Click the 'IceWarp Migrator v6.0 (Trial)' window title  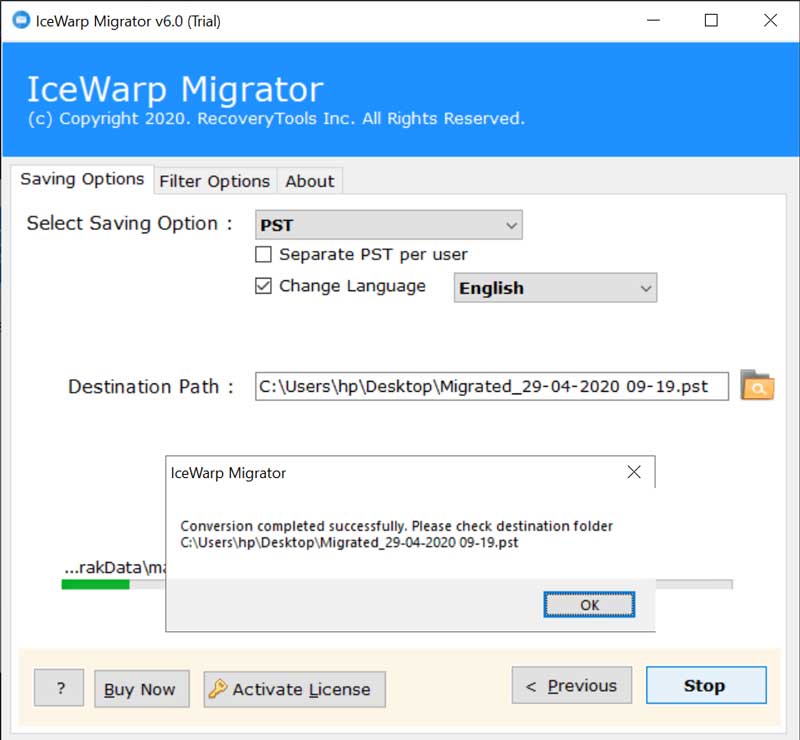tap(128, 21)
